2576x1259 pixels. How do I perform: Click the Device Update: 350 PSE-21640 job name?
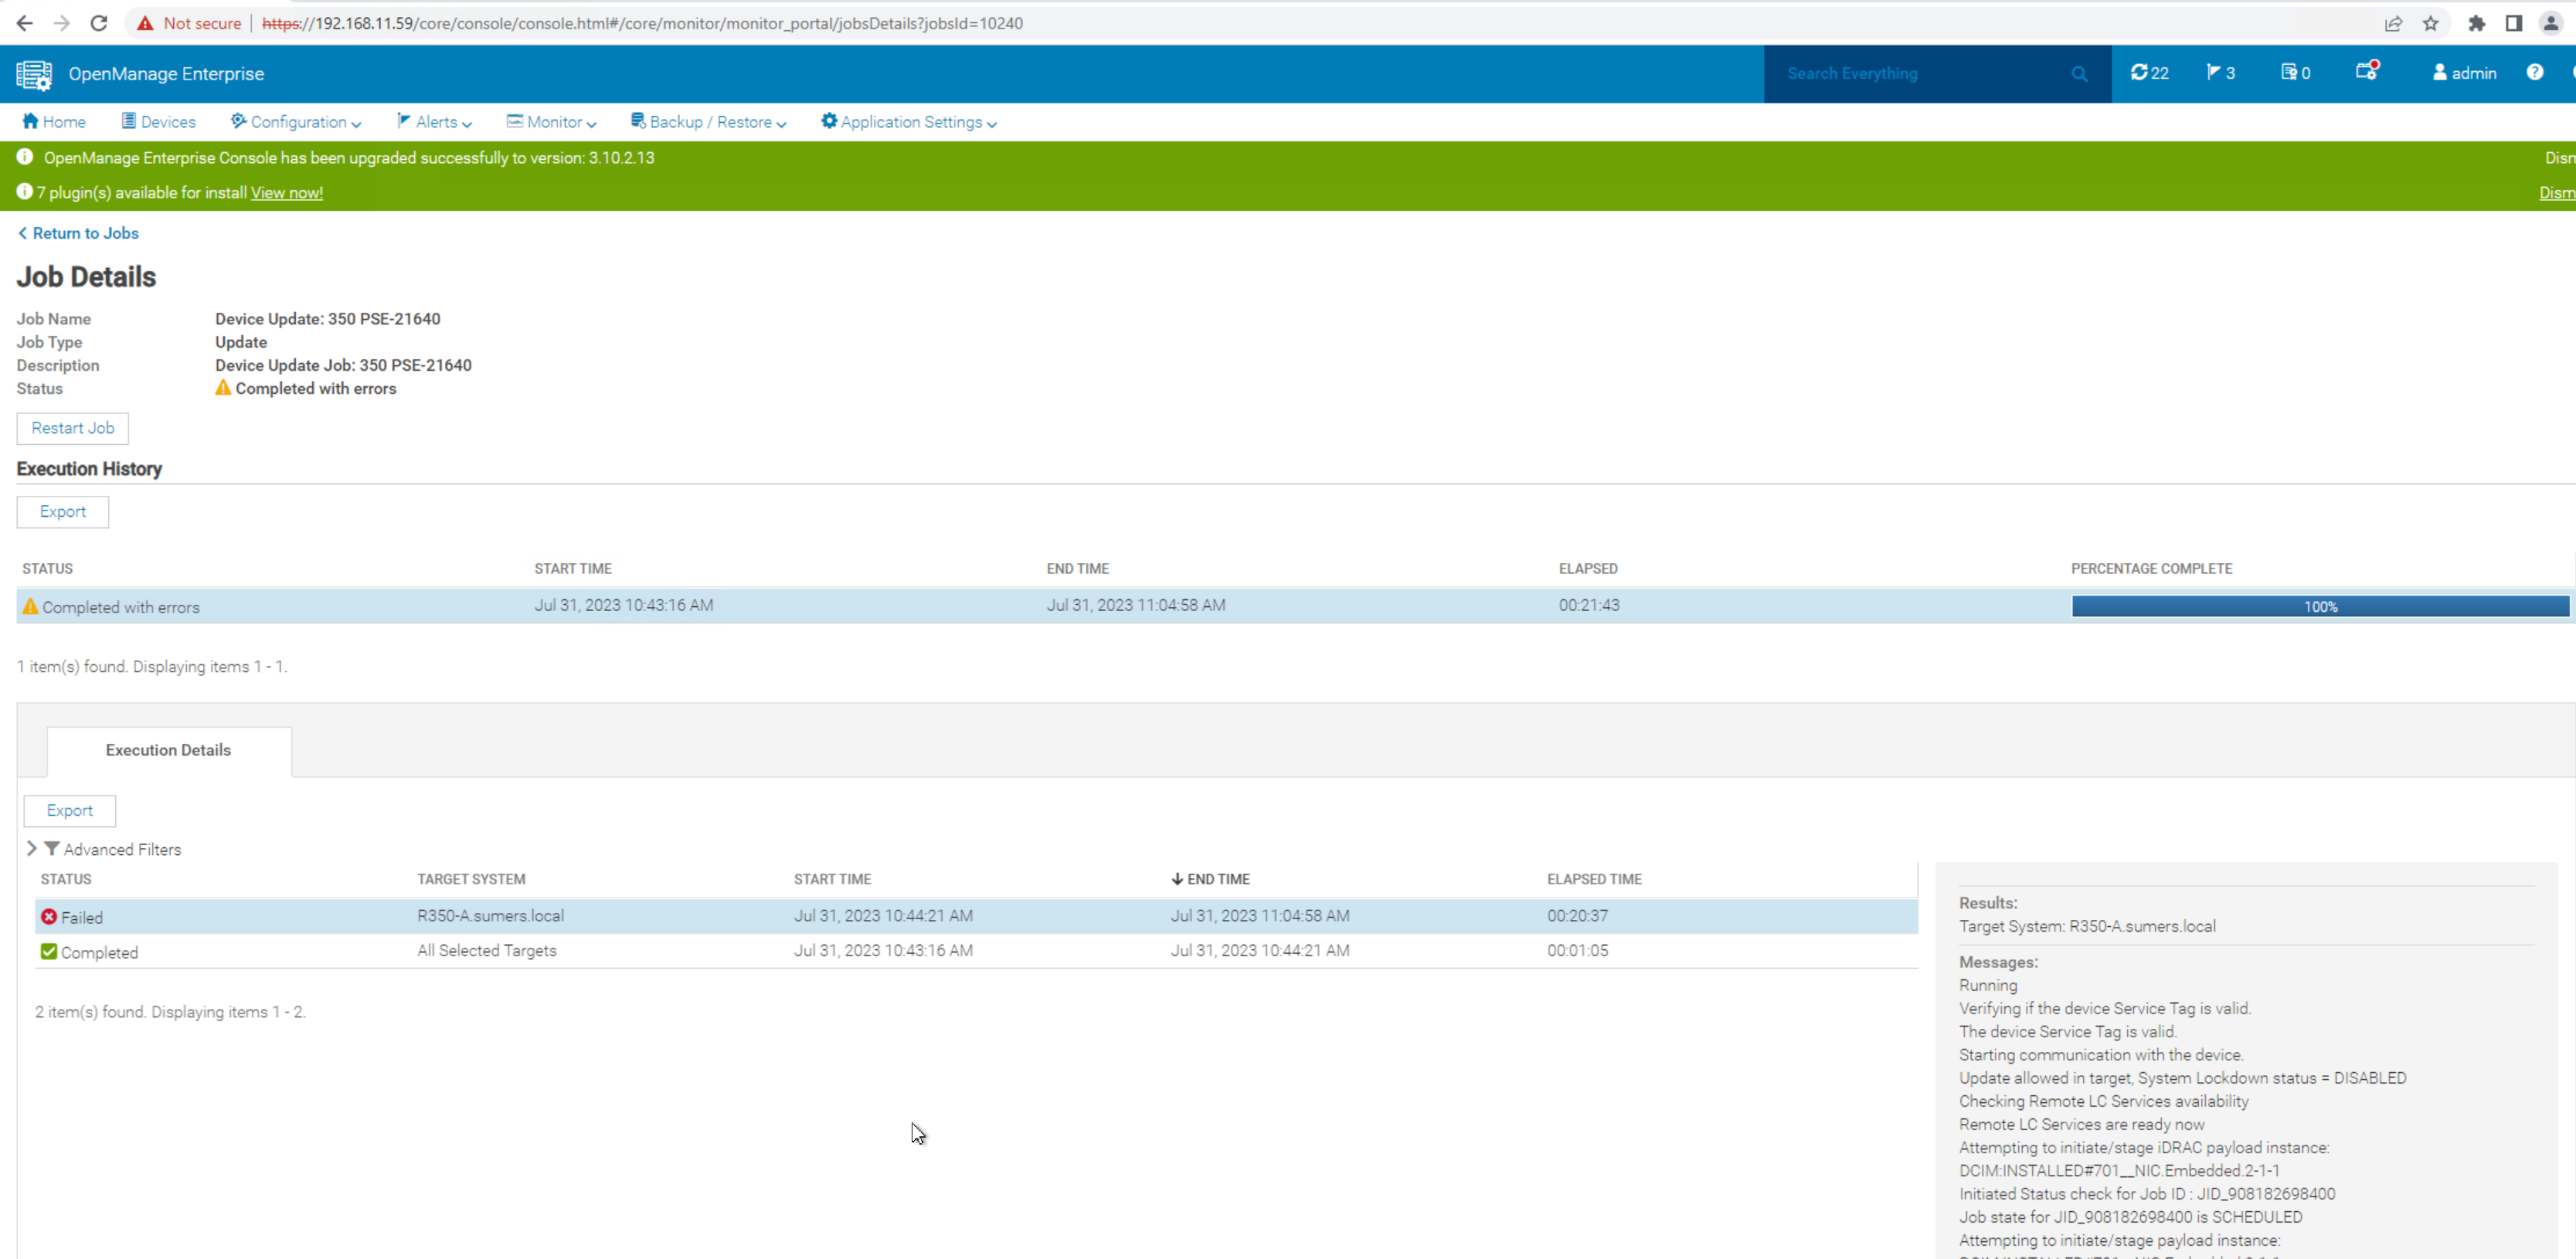click(328, 319)
